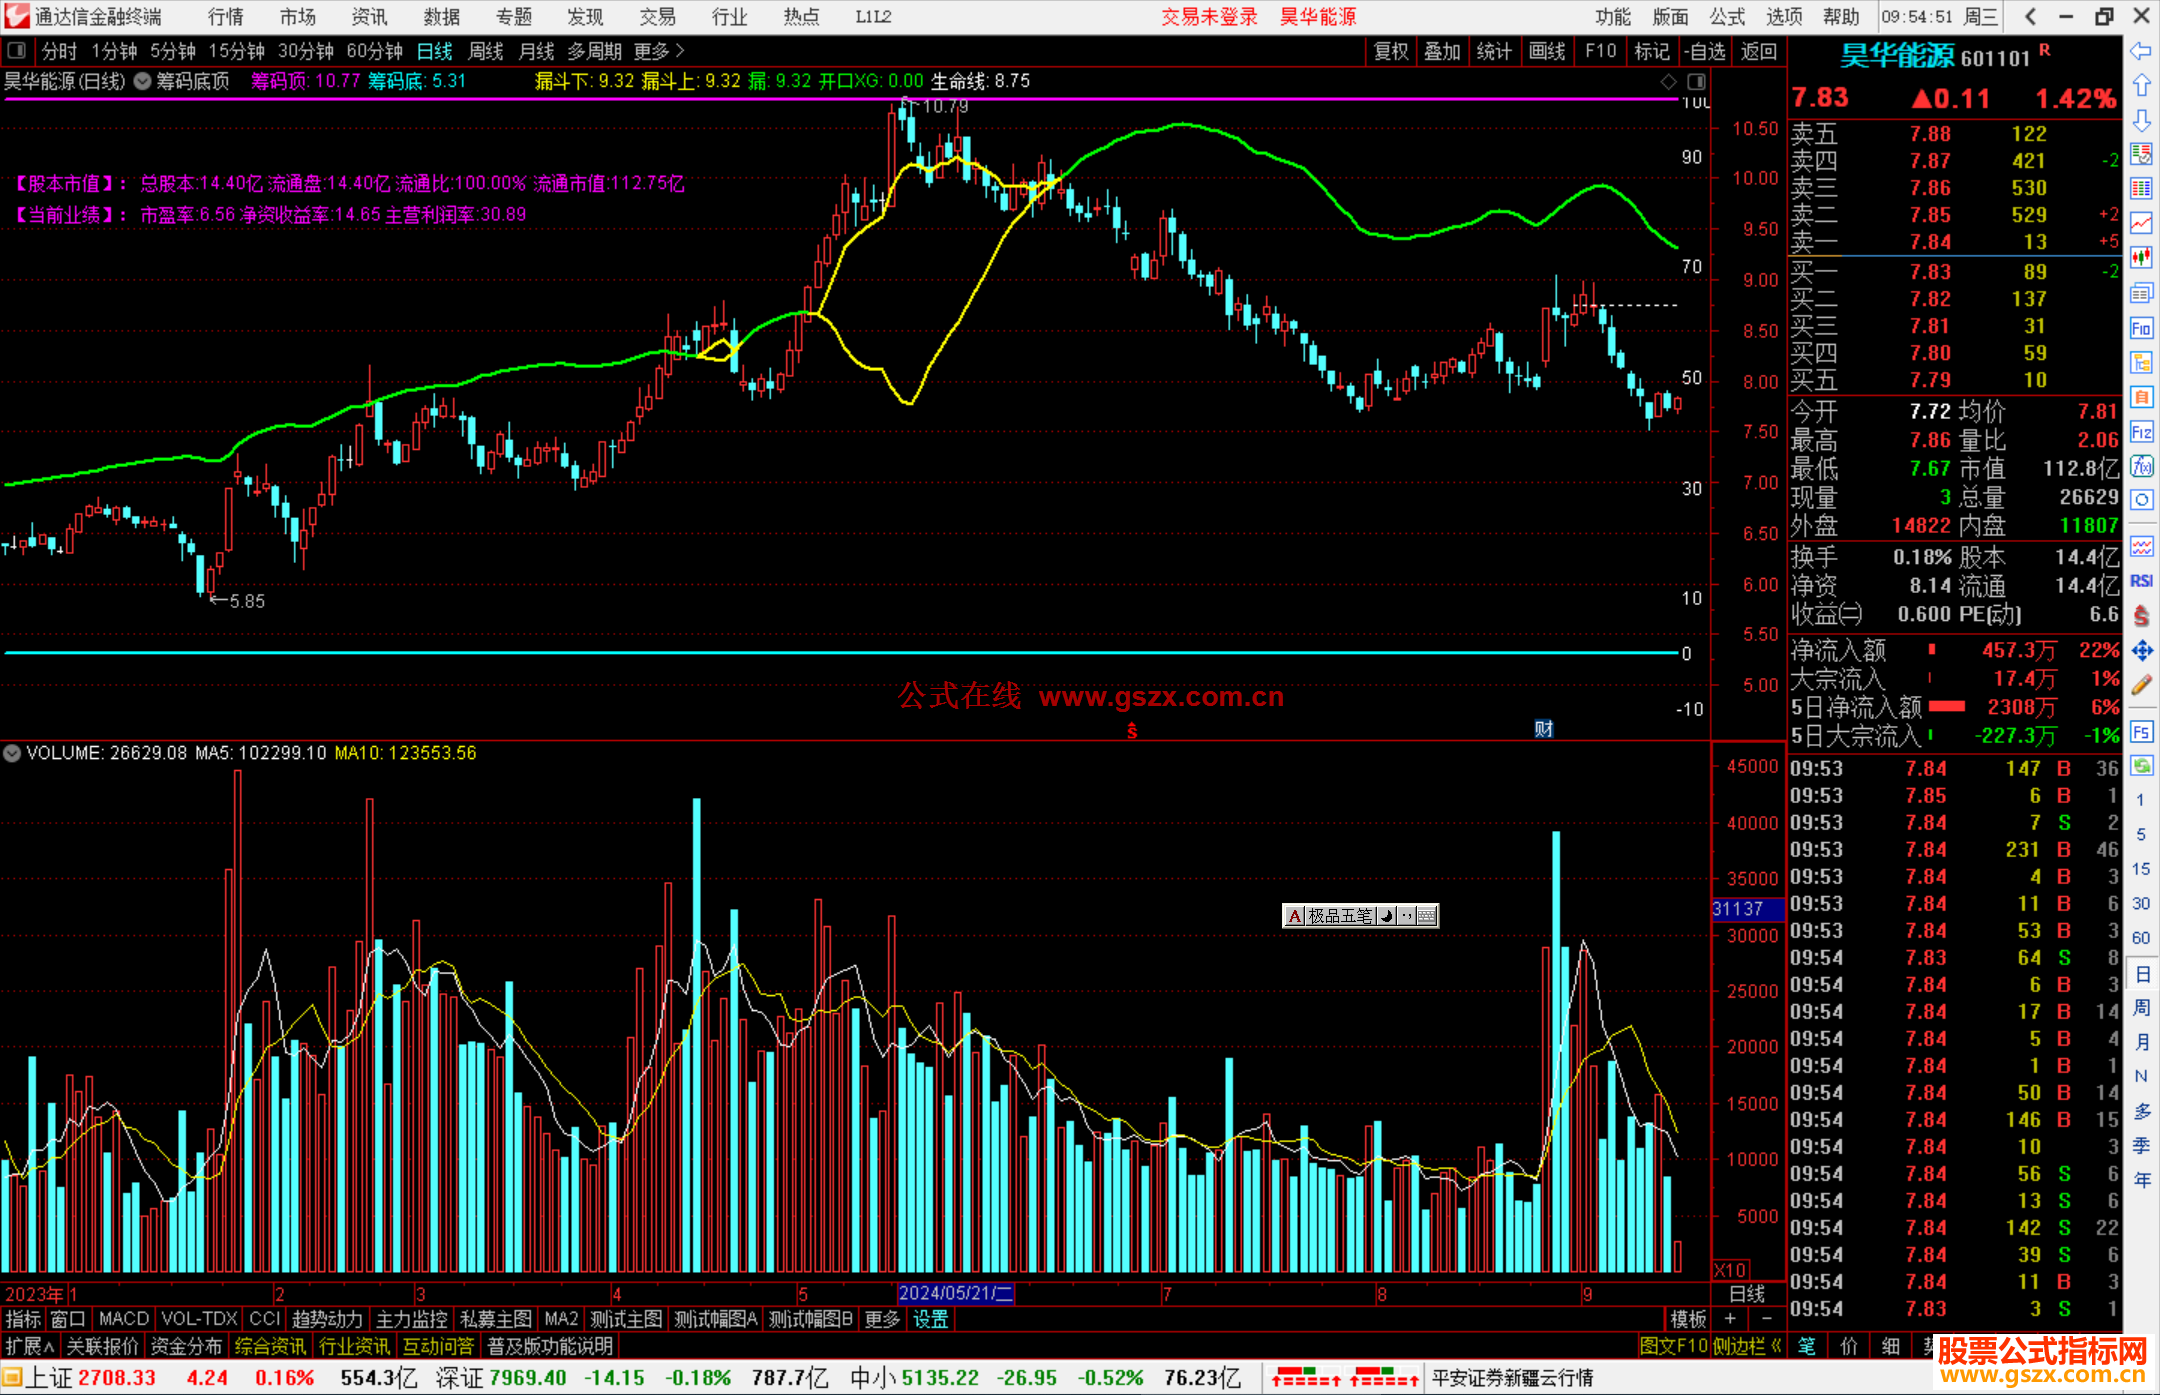Click the 设置 settings link

pyautogui.click(x=930, y=1319)
